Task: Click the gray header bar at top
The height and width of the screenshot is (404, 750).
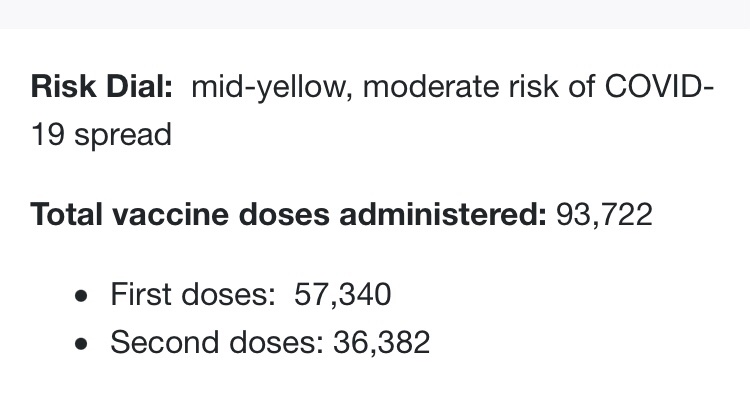Action: [375, 13]
